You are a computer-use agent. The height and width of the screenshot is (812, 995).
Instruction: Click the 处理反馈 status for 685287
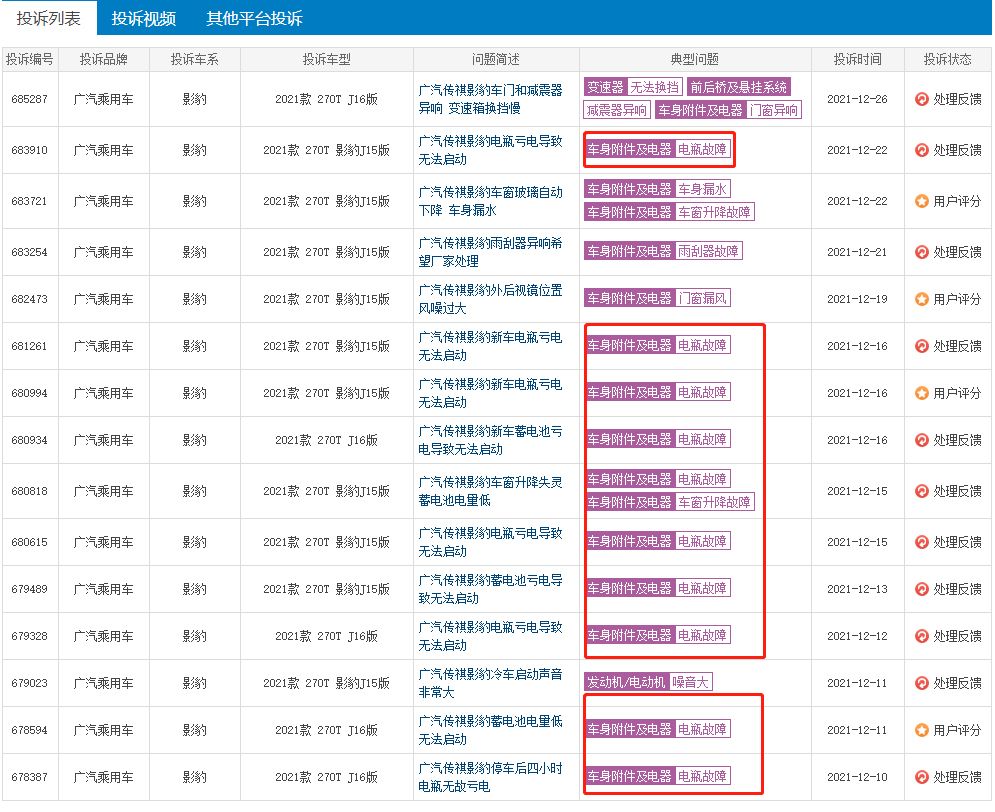tap(957, 99)
